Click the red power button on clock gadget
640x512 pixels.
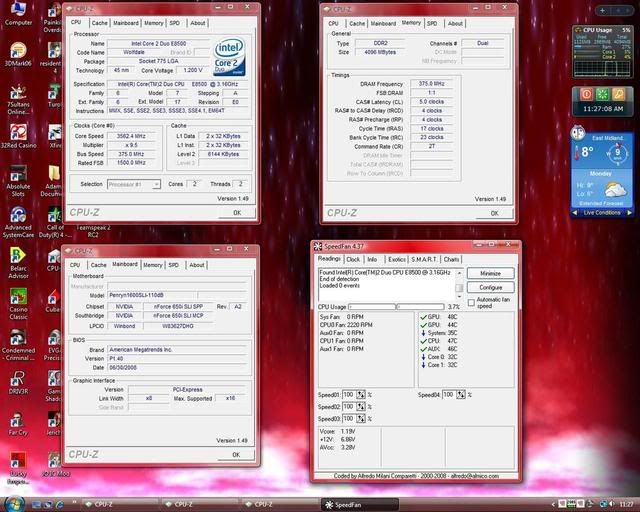point(586,94)
